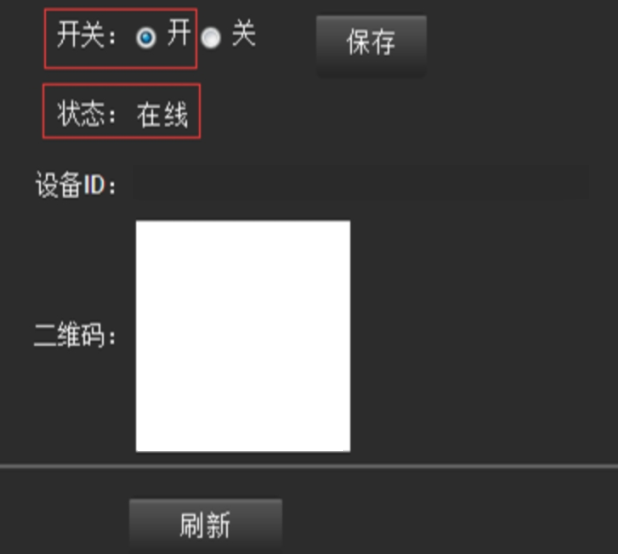Turn the switch on via blue radio dot

coord(146,38)
